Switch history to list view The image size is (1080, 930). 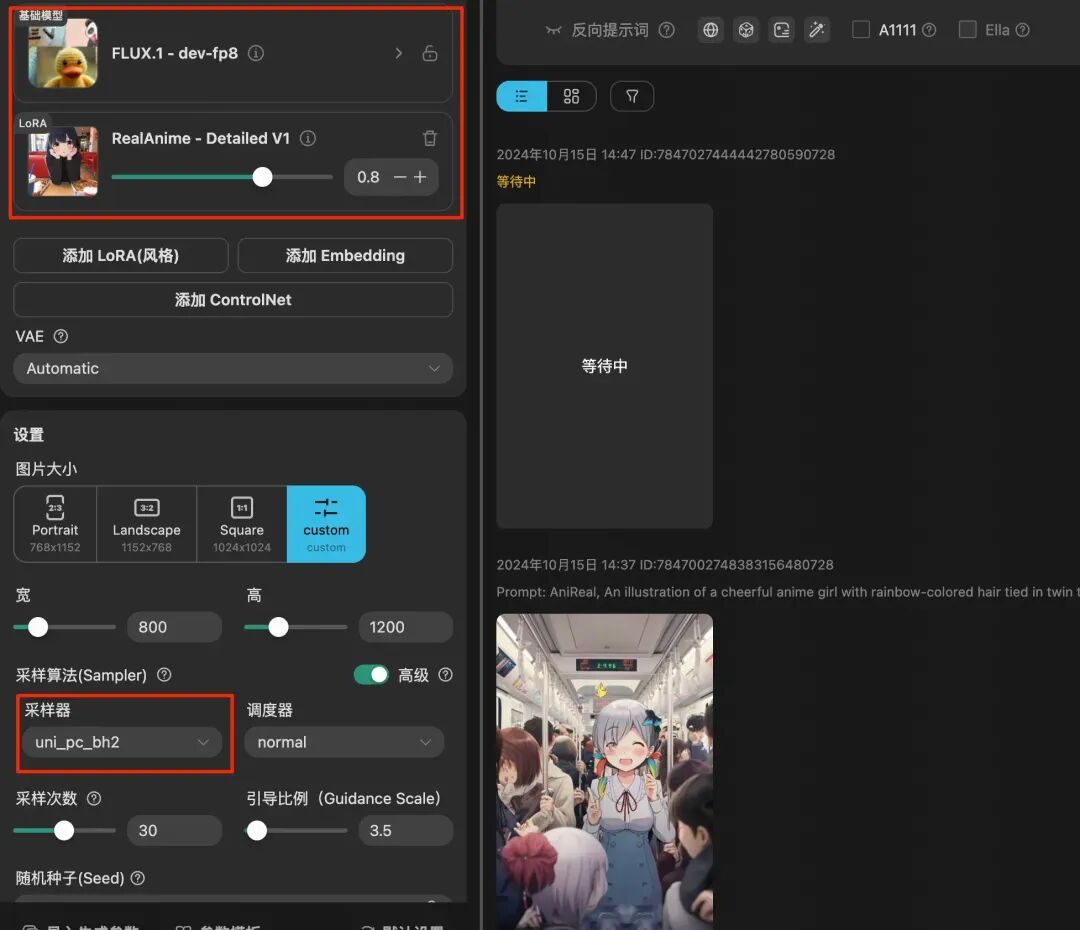tap(521, 96)
